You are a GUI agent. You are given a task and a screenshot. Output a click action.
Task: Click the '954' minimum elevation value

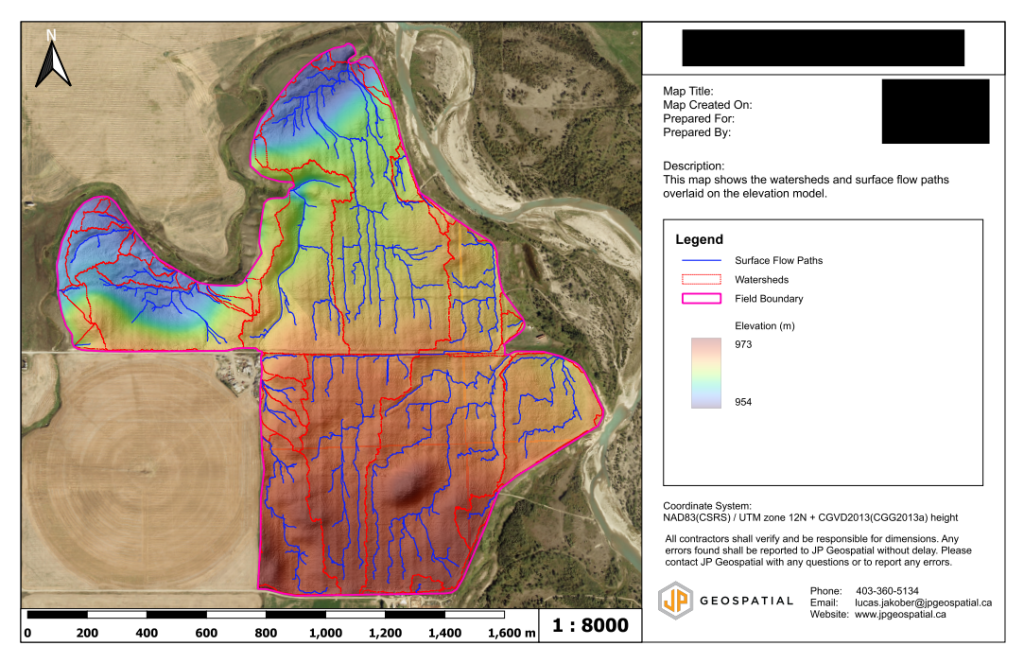(x=743, y=402)
